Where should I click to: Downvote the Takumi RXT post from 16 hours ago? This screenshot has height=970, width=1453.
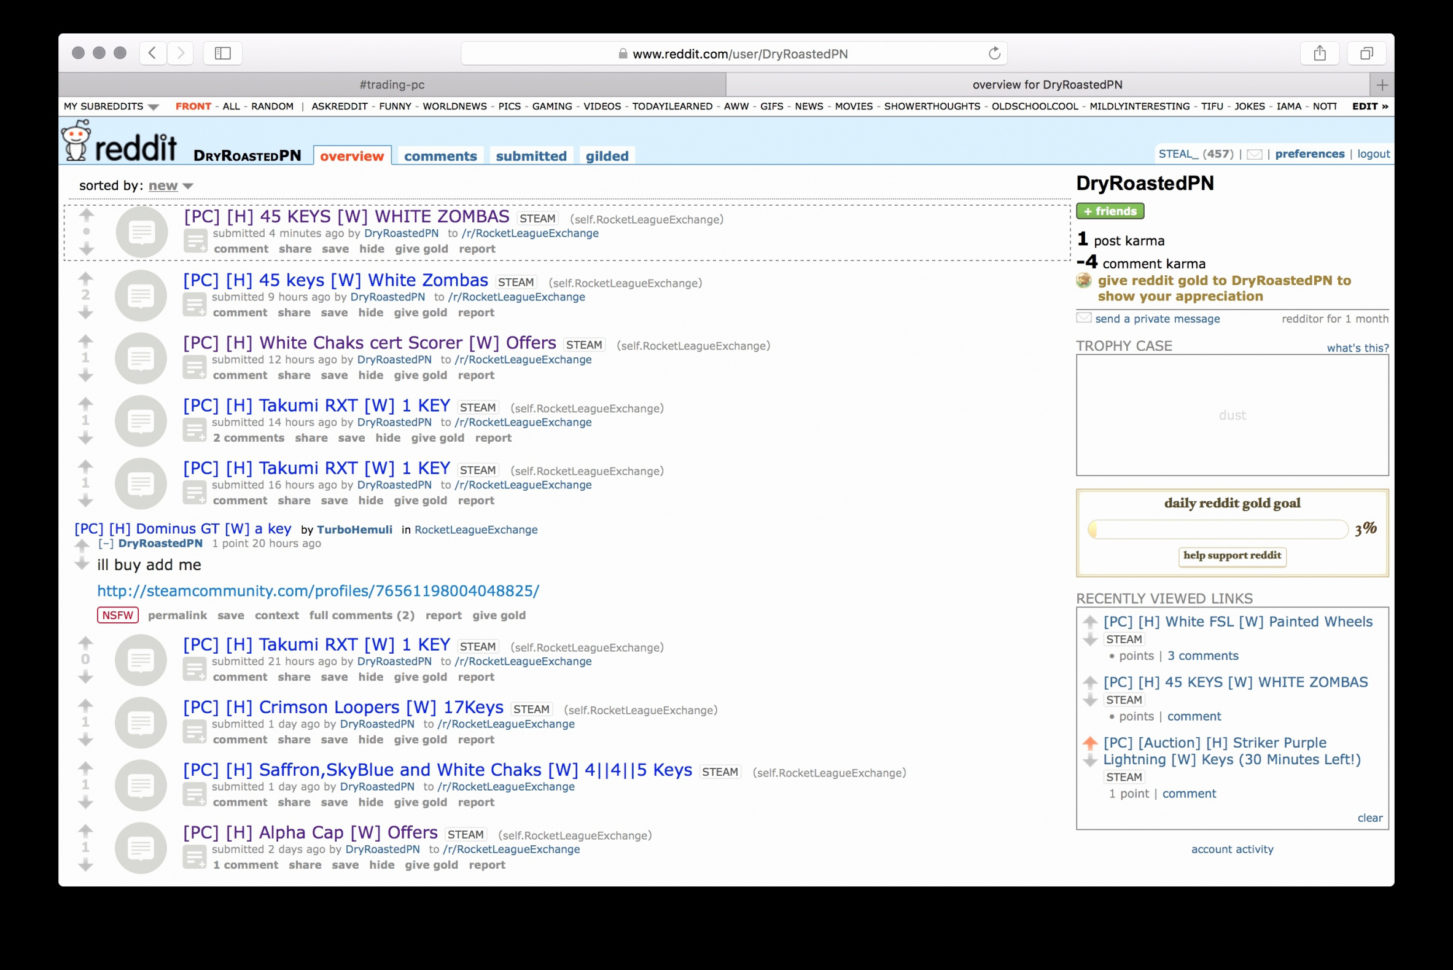[x=85, y=500]
